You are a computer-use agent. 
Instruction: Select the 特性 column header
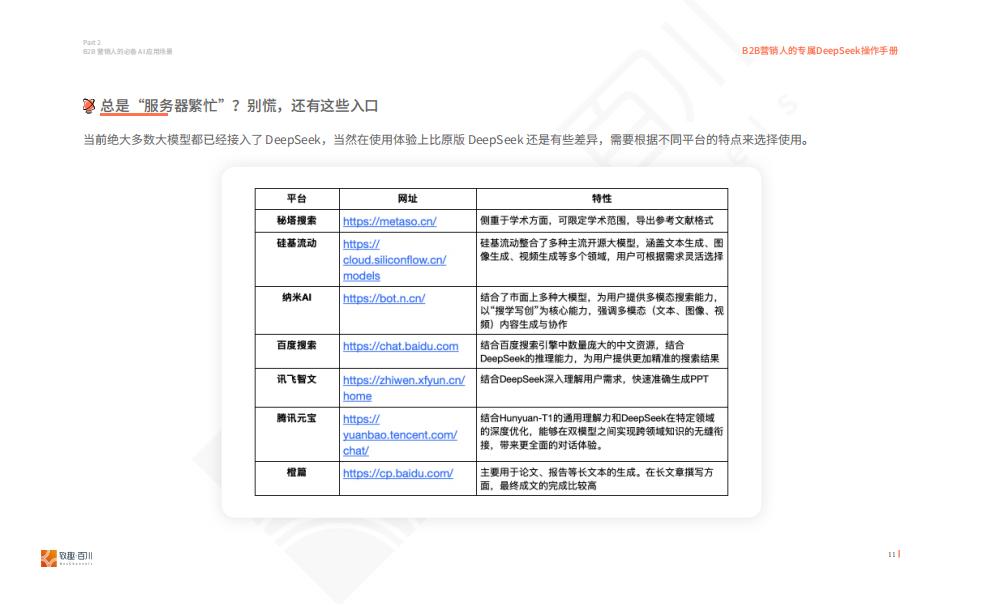pyautogui.click(x=602, y=199)
